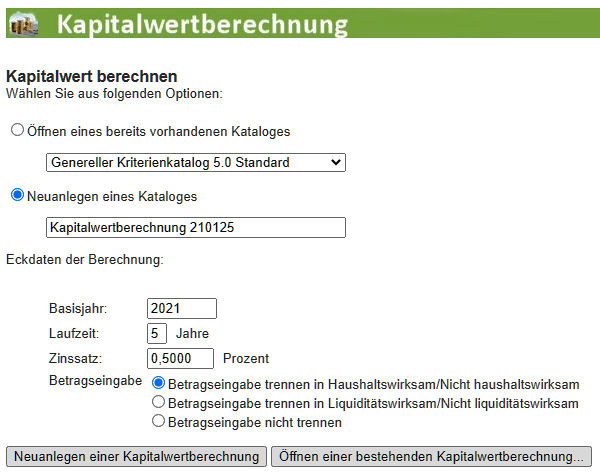The height and width of the screenshot is (475, 600).
Task: Select 'Öffnen eines bereits vorhandenen Kataloges' radio option
Action: [17, 131]
